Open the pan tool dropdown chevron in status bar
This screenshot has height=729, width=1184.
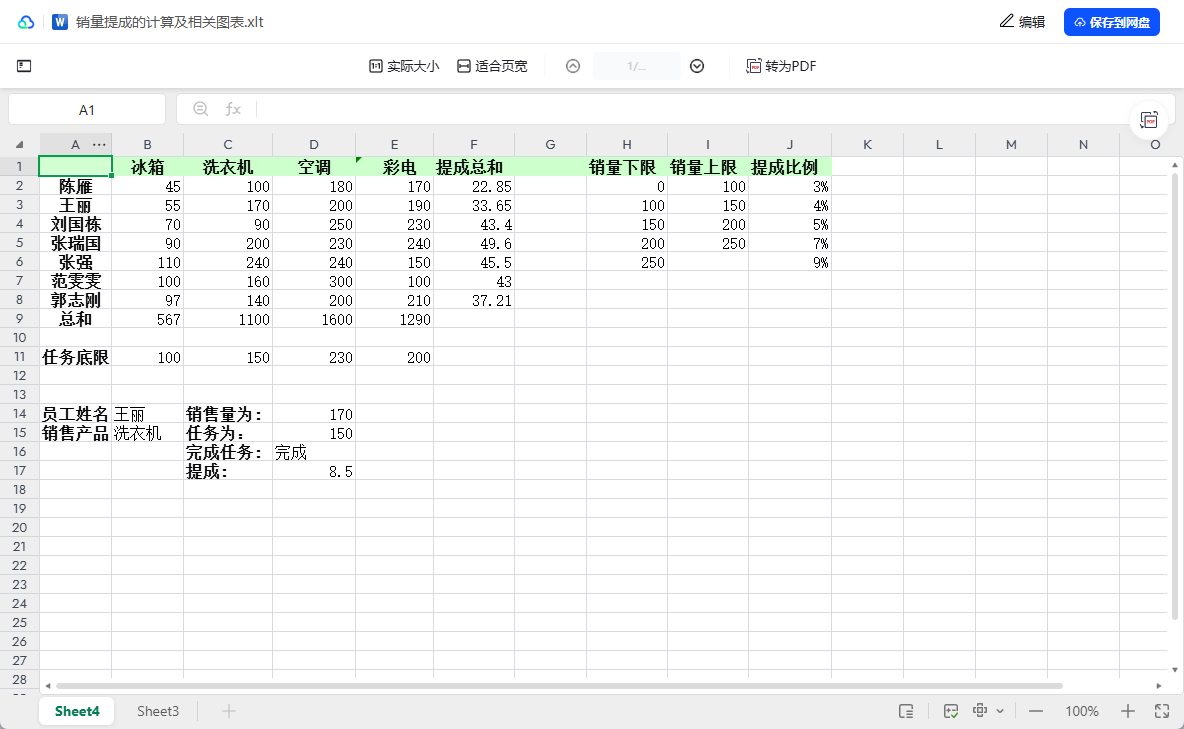click(x=1000, y=711)
